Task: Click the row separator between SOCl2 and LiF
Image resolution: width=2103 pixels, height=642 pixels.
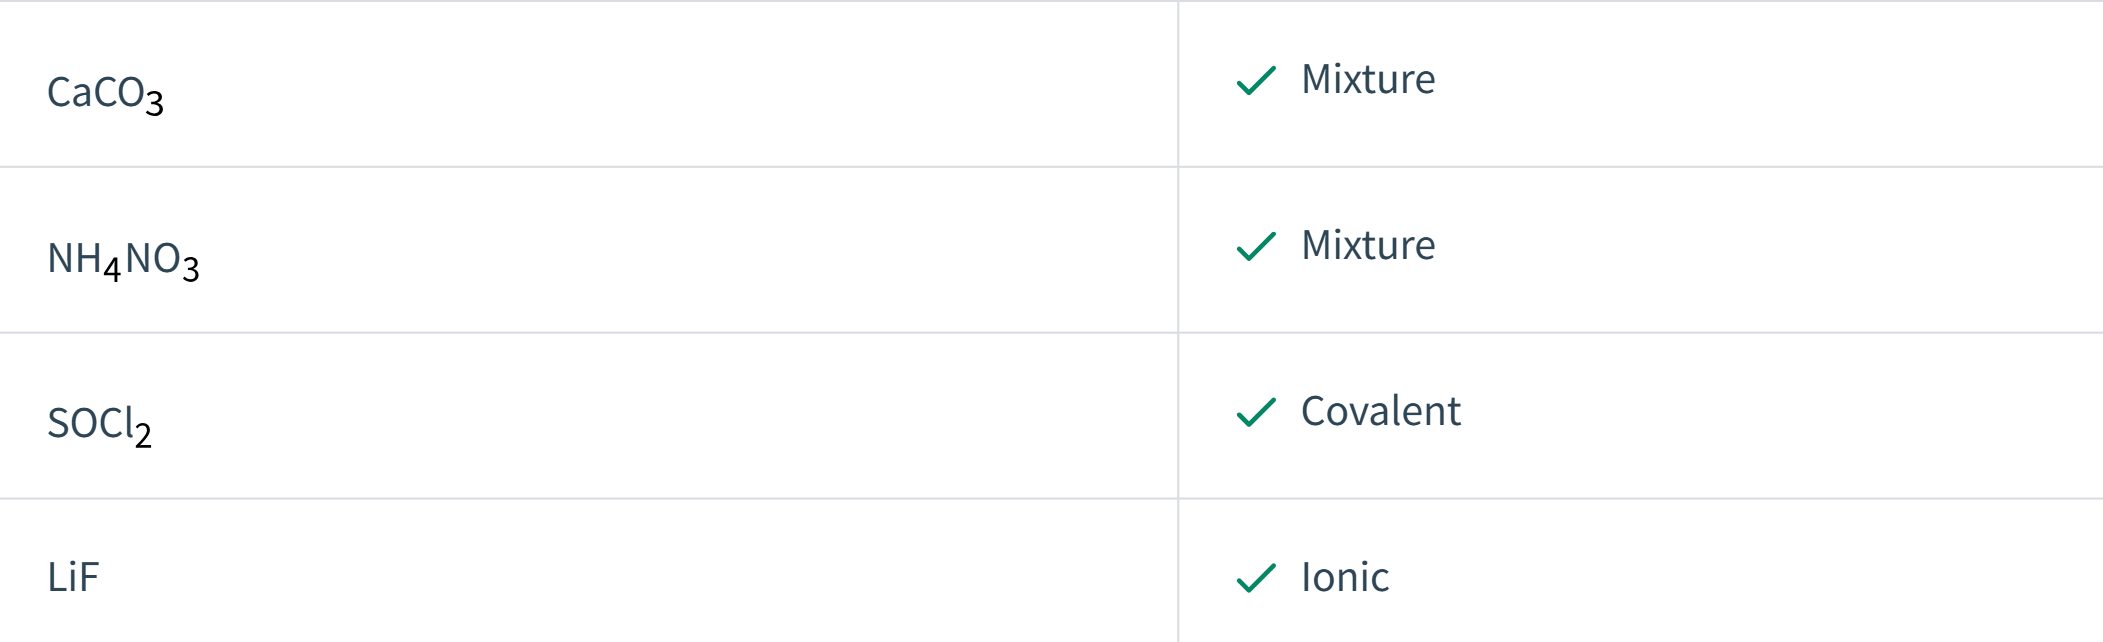Action: tap(1051, 499)
